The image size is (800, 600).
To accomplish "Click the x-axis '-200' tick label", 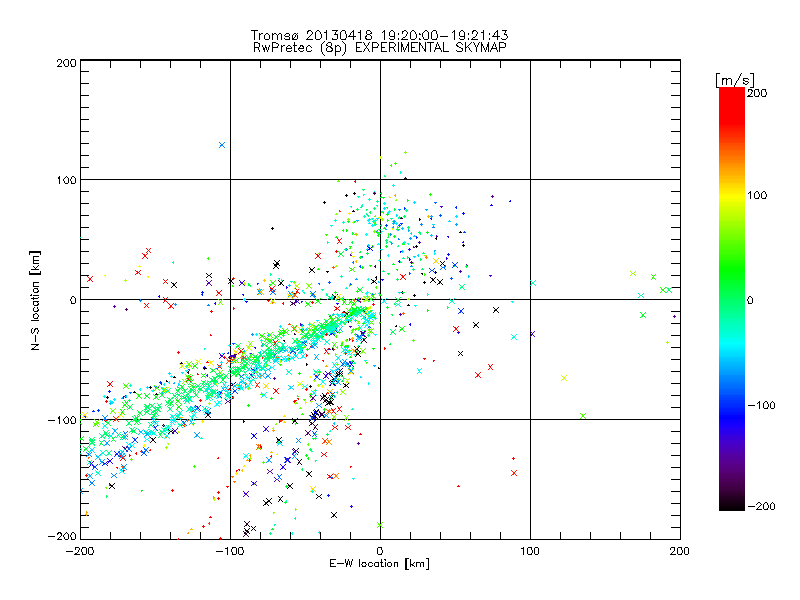I will pyautogui.click(x=80, y=551).
